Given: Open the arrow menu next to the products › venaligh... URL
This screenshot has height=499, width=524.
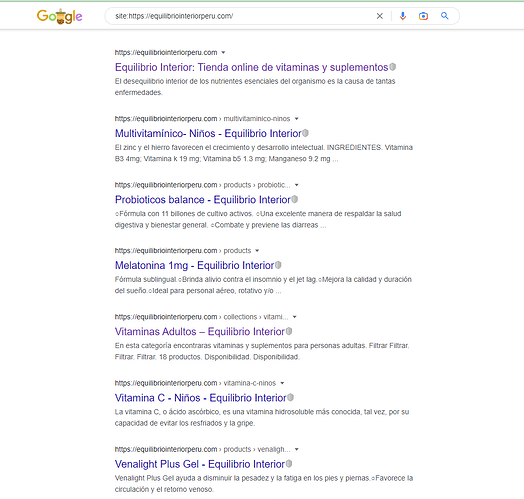Looking at the screenshot, I should point(296,449).
